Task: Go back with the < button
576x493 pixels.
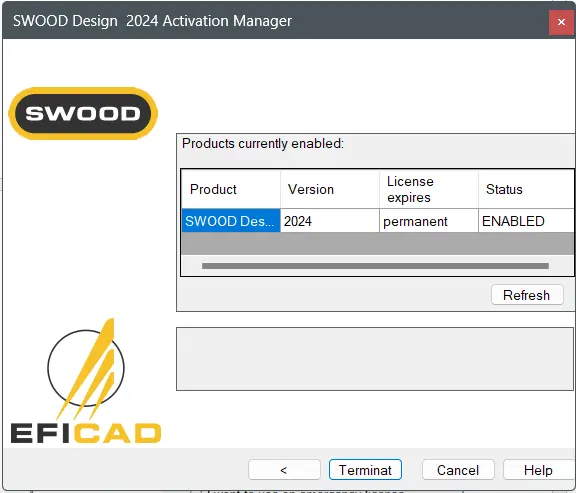Action: coord(284,470)
